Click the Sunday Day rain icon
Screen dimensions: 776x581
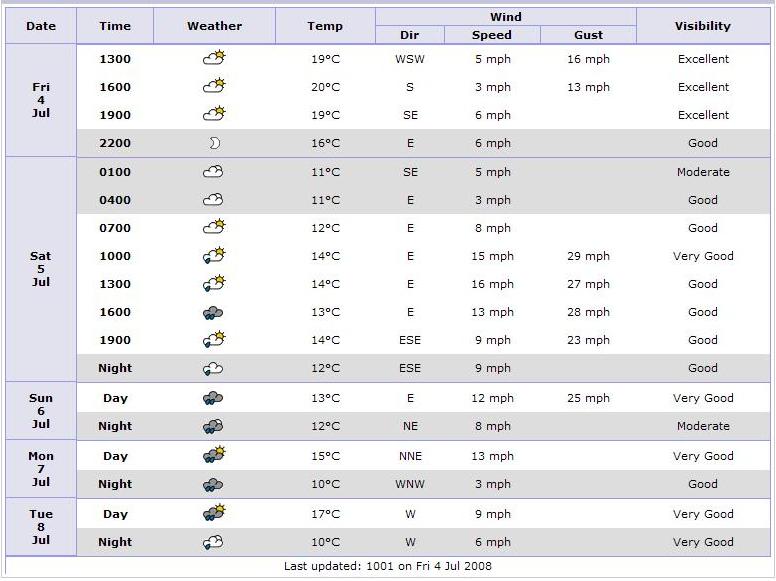click(x=213, y=398)
